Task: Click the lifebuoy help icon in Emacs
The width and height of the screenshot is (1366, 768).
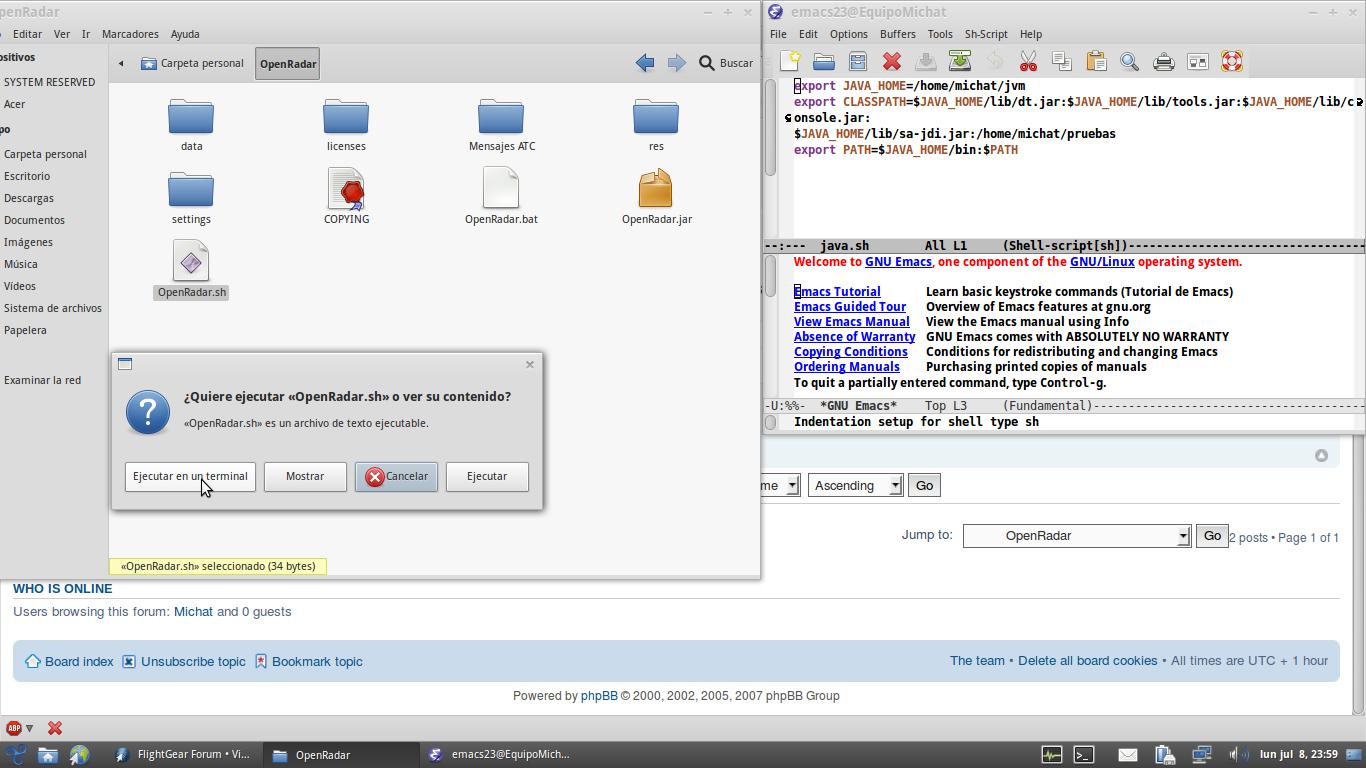Action: 1232,62
